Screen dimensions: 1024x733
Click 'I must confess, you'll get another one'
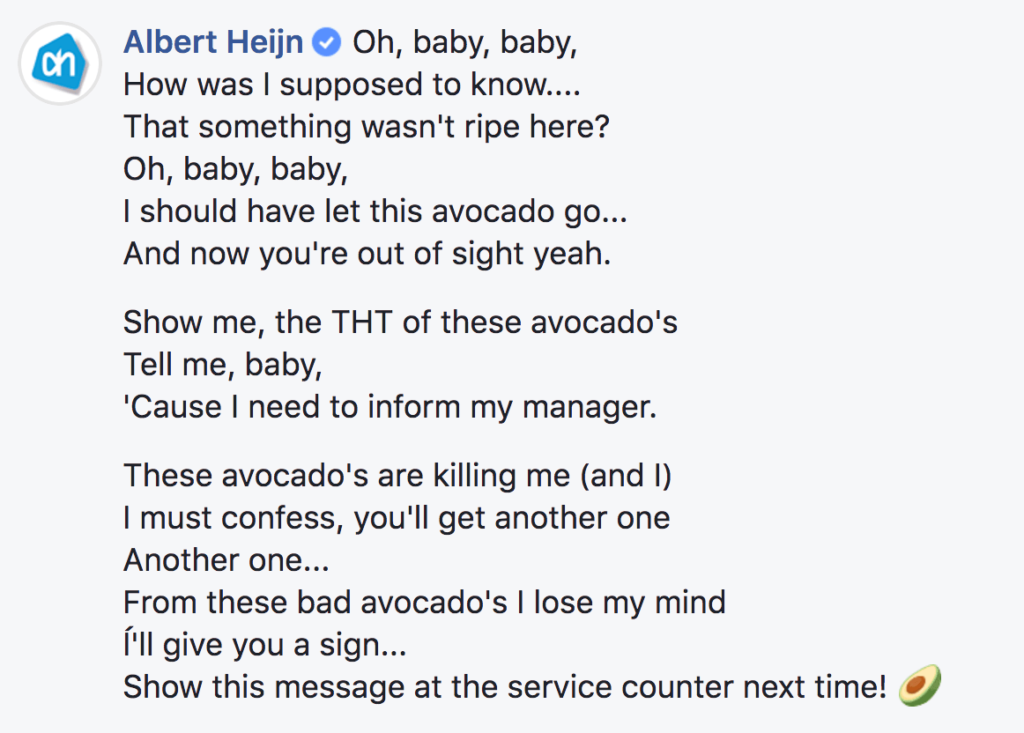pyautogui.click(x=397, y=519)
